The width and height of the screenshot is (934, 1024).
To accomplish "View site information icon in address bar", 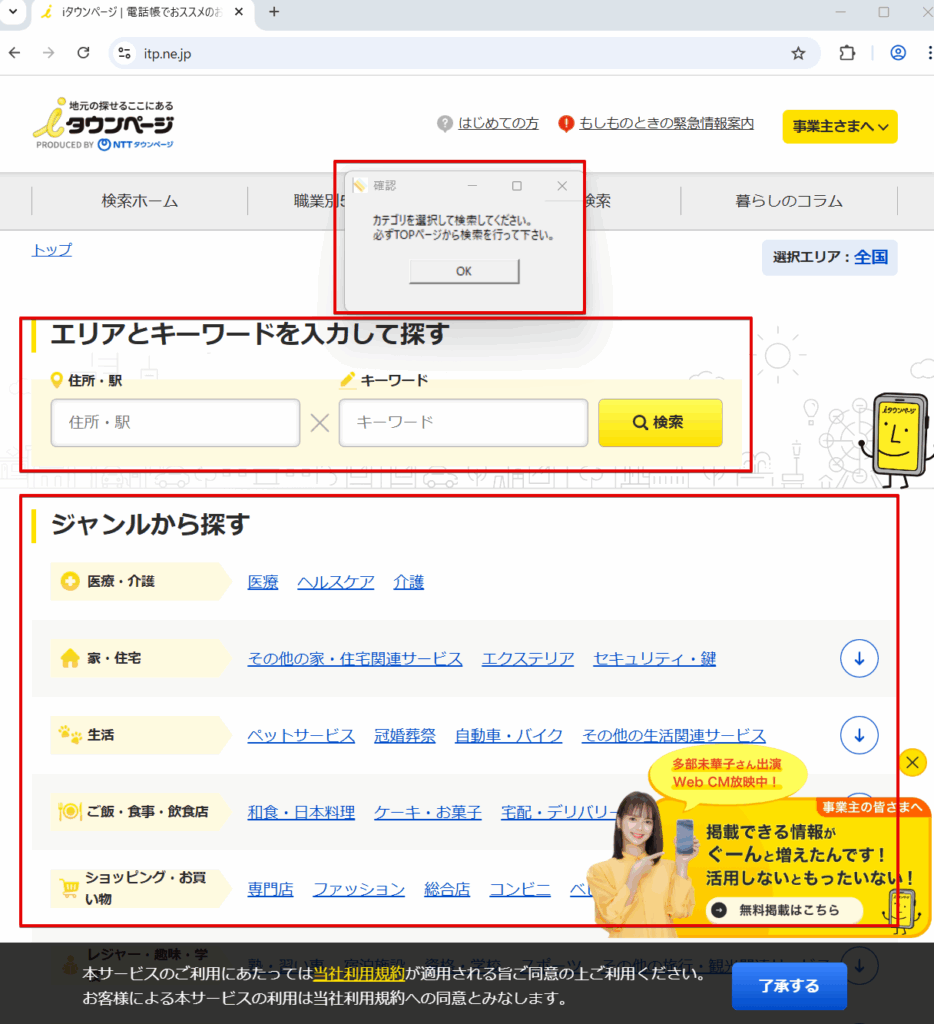I will click(x=124, y=53).
